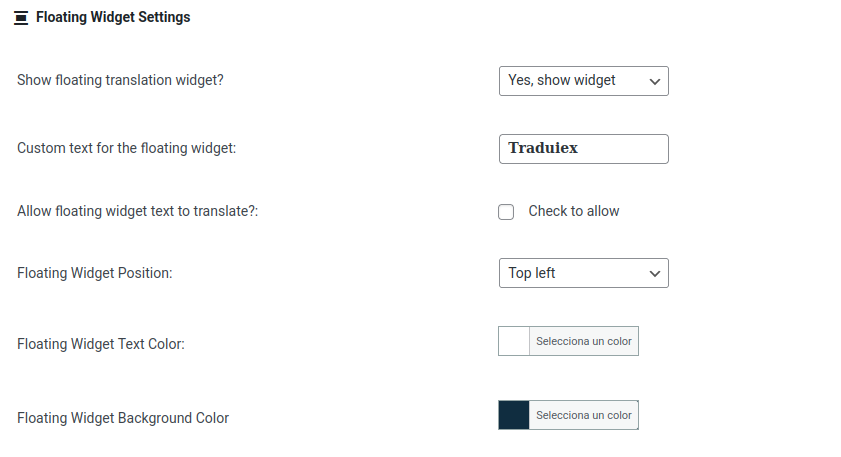
Task: Click the white text color swatch
Action: (514, 341)
